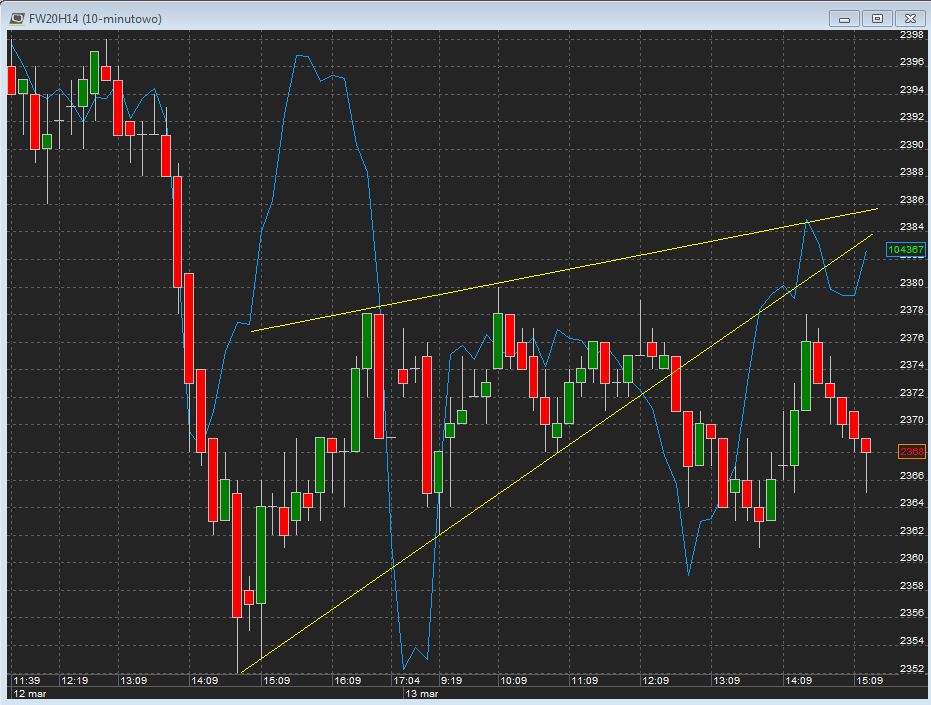Click the blue indicator line's highest peak

pos(299,57)
